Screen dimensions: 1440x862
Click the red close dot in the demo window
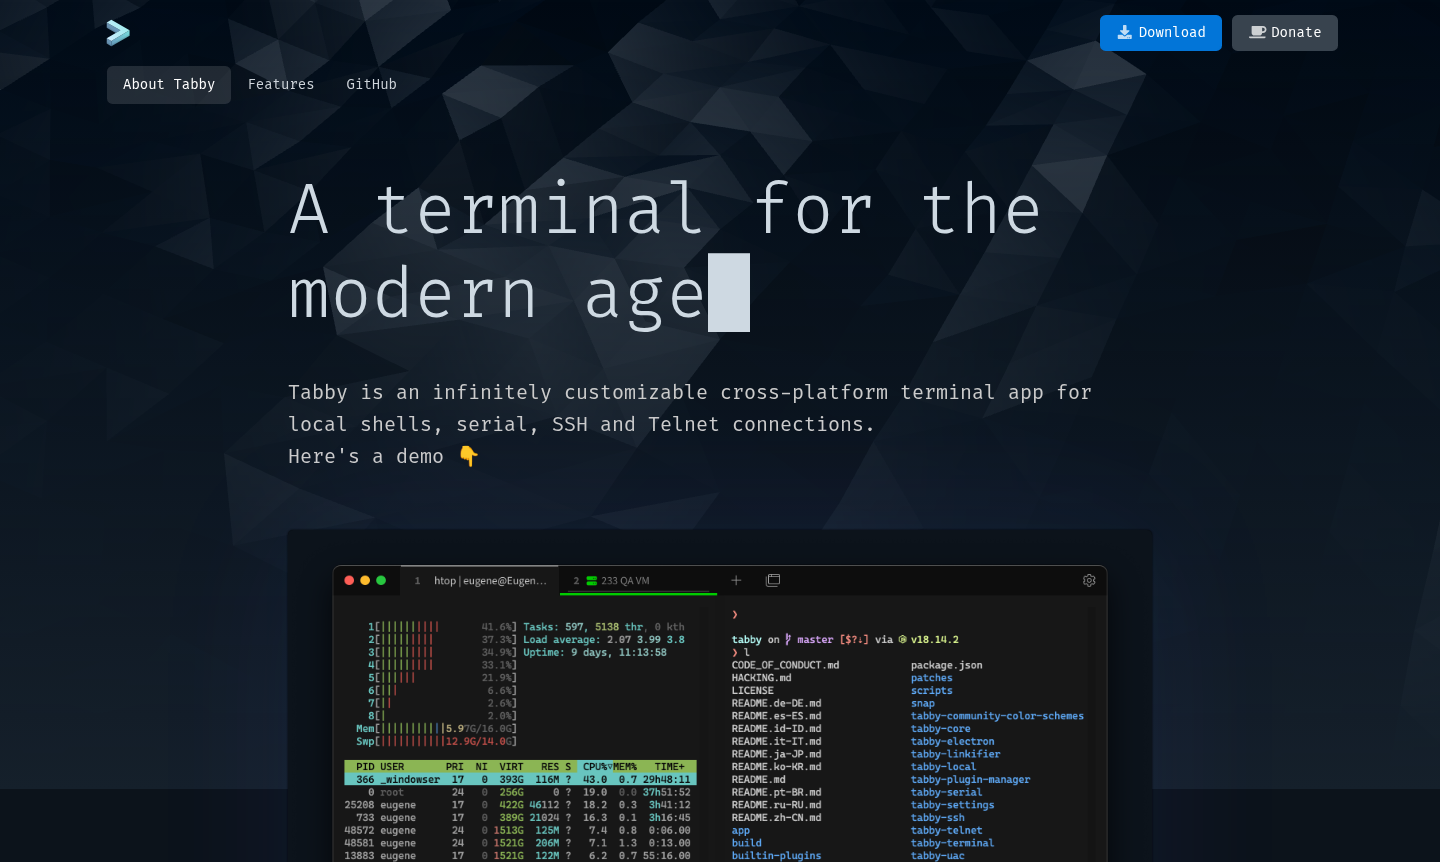pos(349,580)
